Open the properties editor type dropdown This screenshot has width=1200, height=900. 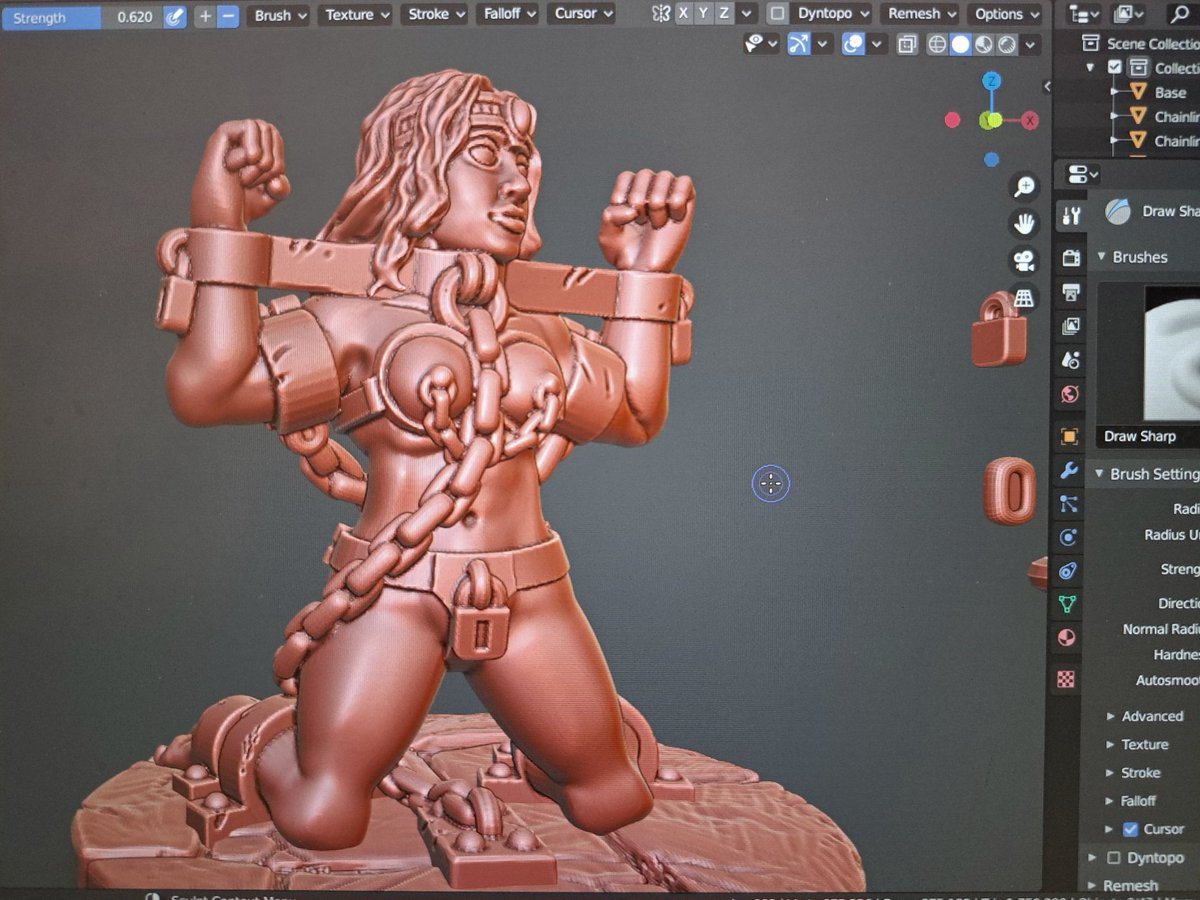[x=1082, y=175]
